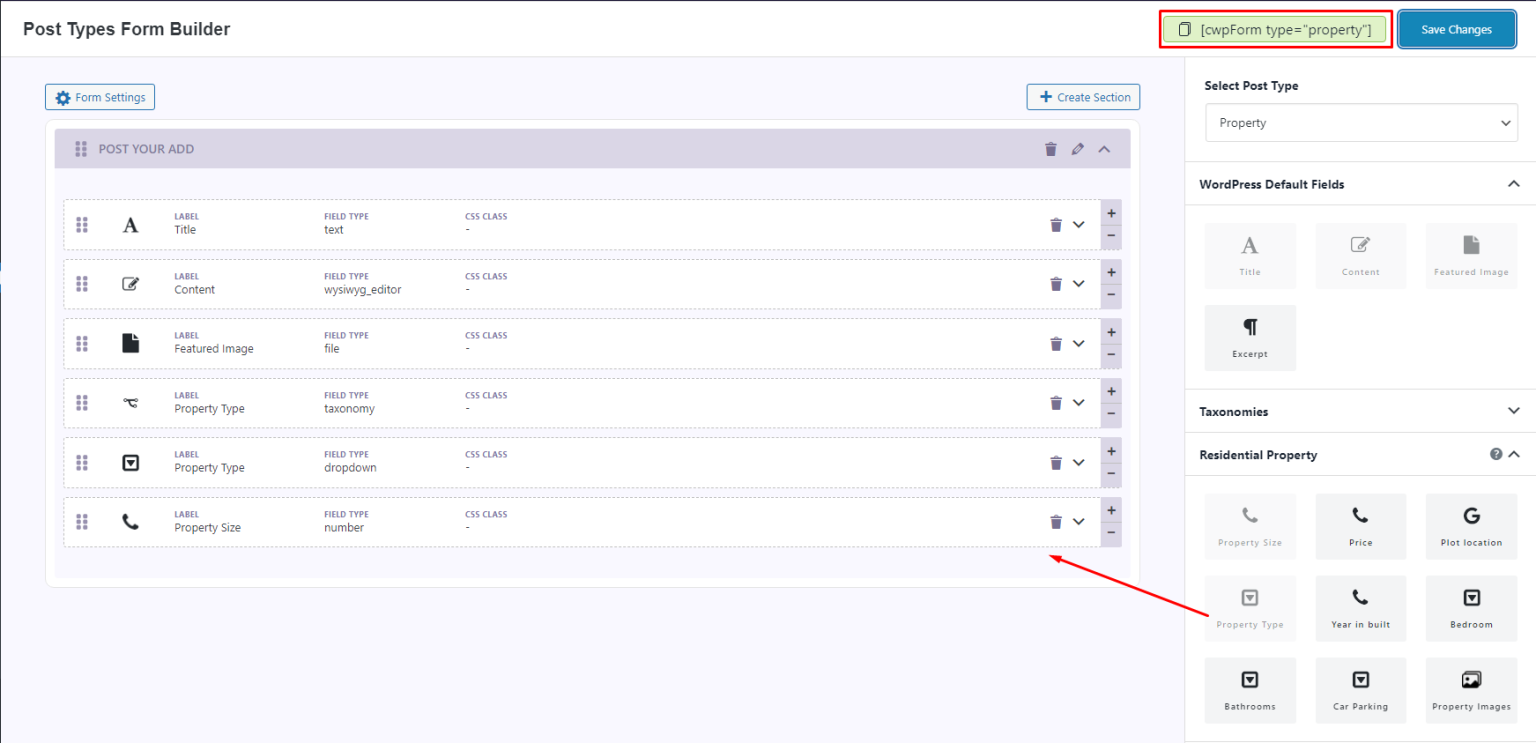Add the Price field from Residential Property
The width and height of the screenshot is (1536, 743).
(1360, 526)
